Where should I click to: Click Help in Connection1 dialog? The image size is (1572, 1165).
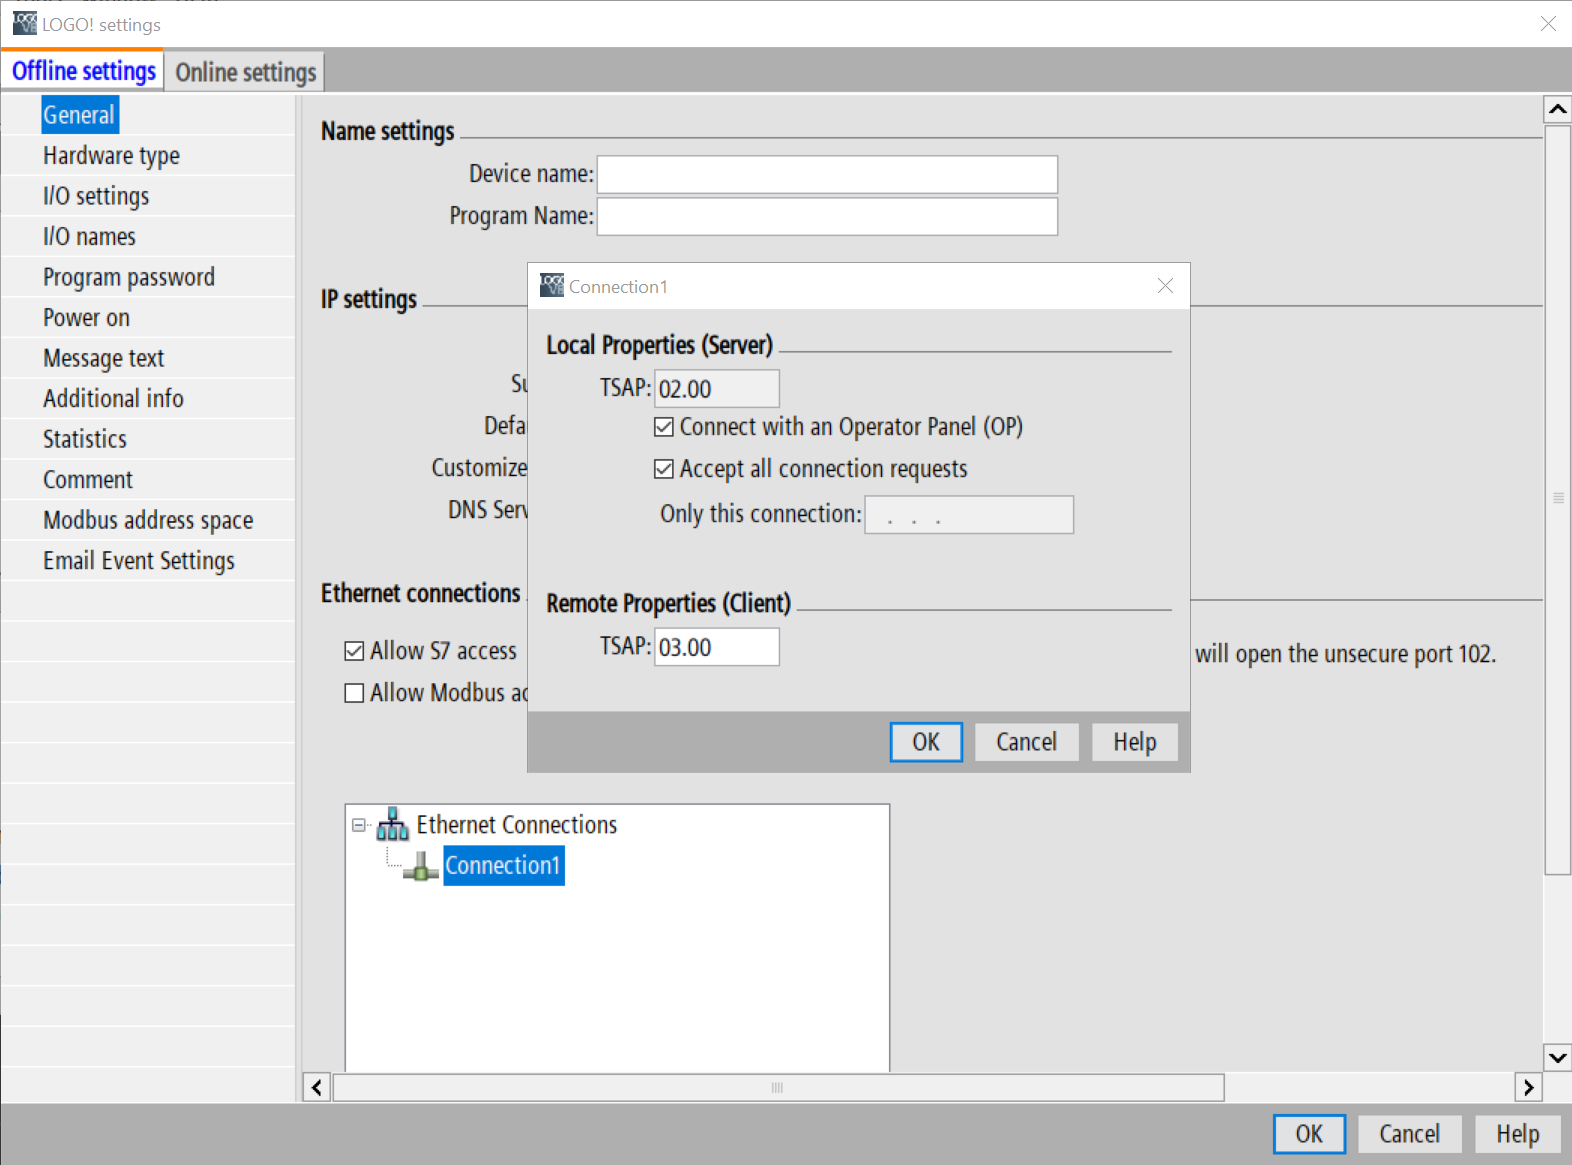pos(1134,742)
